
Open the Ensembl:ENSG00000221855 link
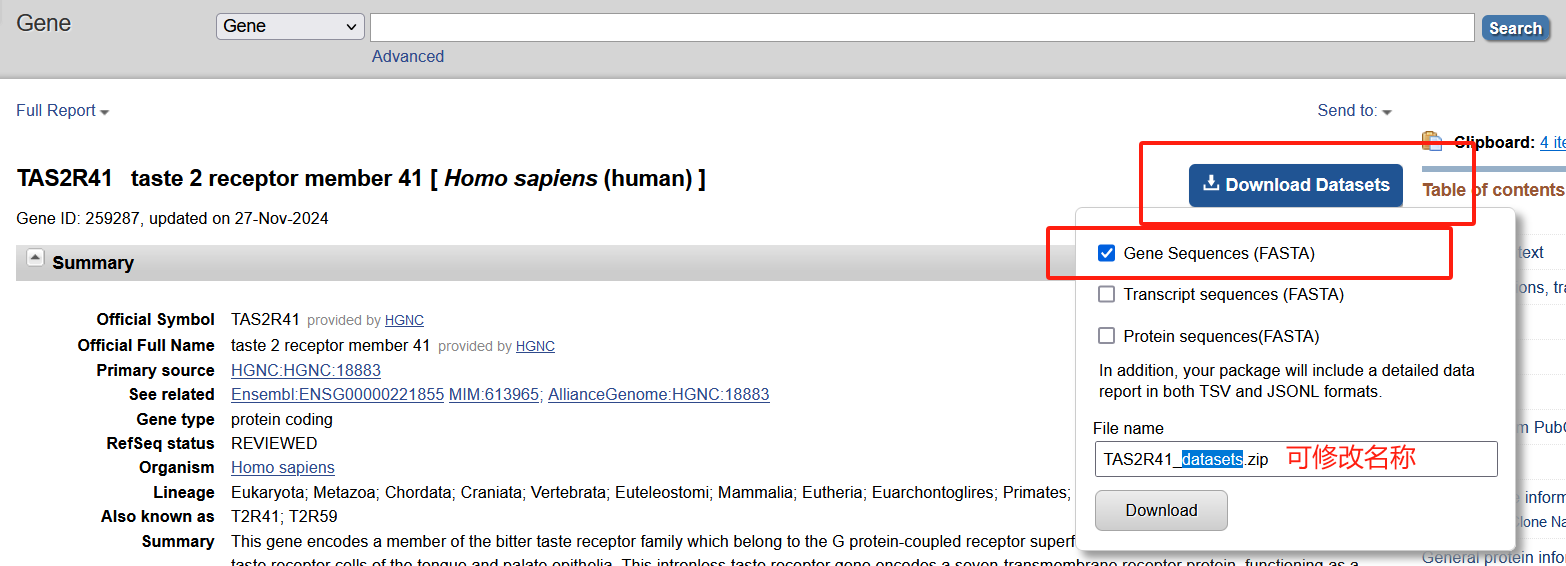[337, 394]
